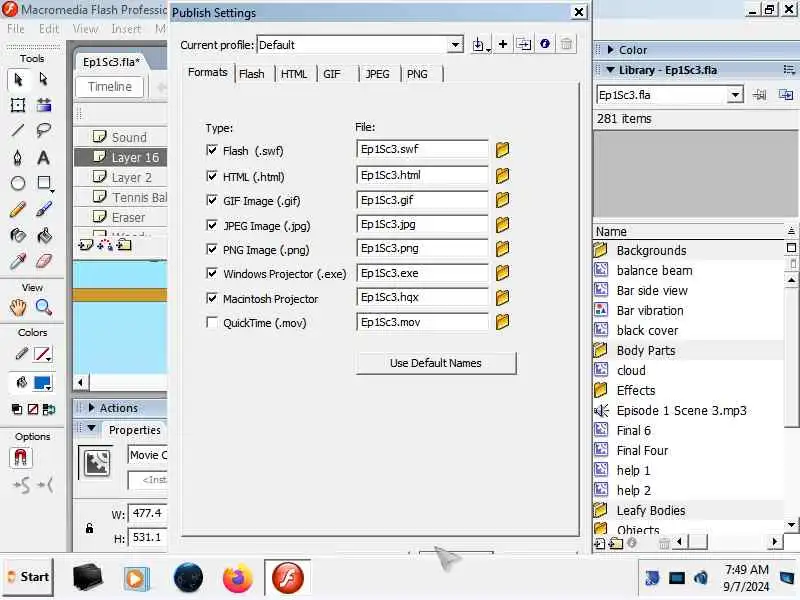Uncheck Macintosh Projector format
The height and width of the screenshot is (600, 800).
coord(212,298)
